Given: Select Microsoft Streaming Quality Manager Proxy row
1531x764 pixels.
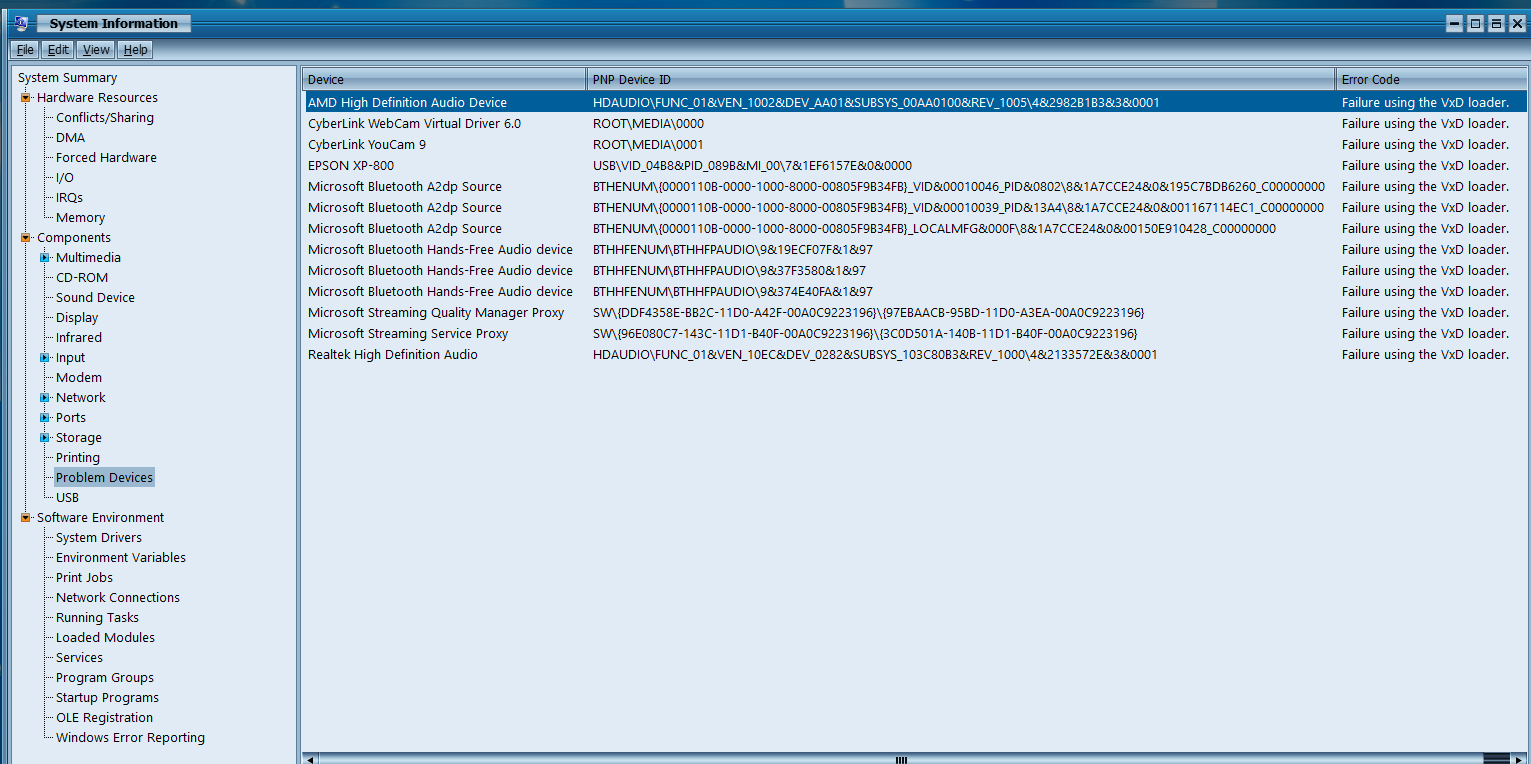Looking at the screenshot, I should pos(915,313).
